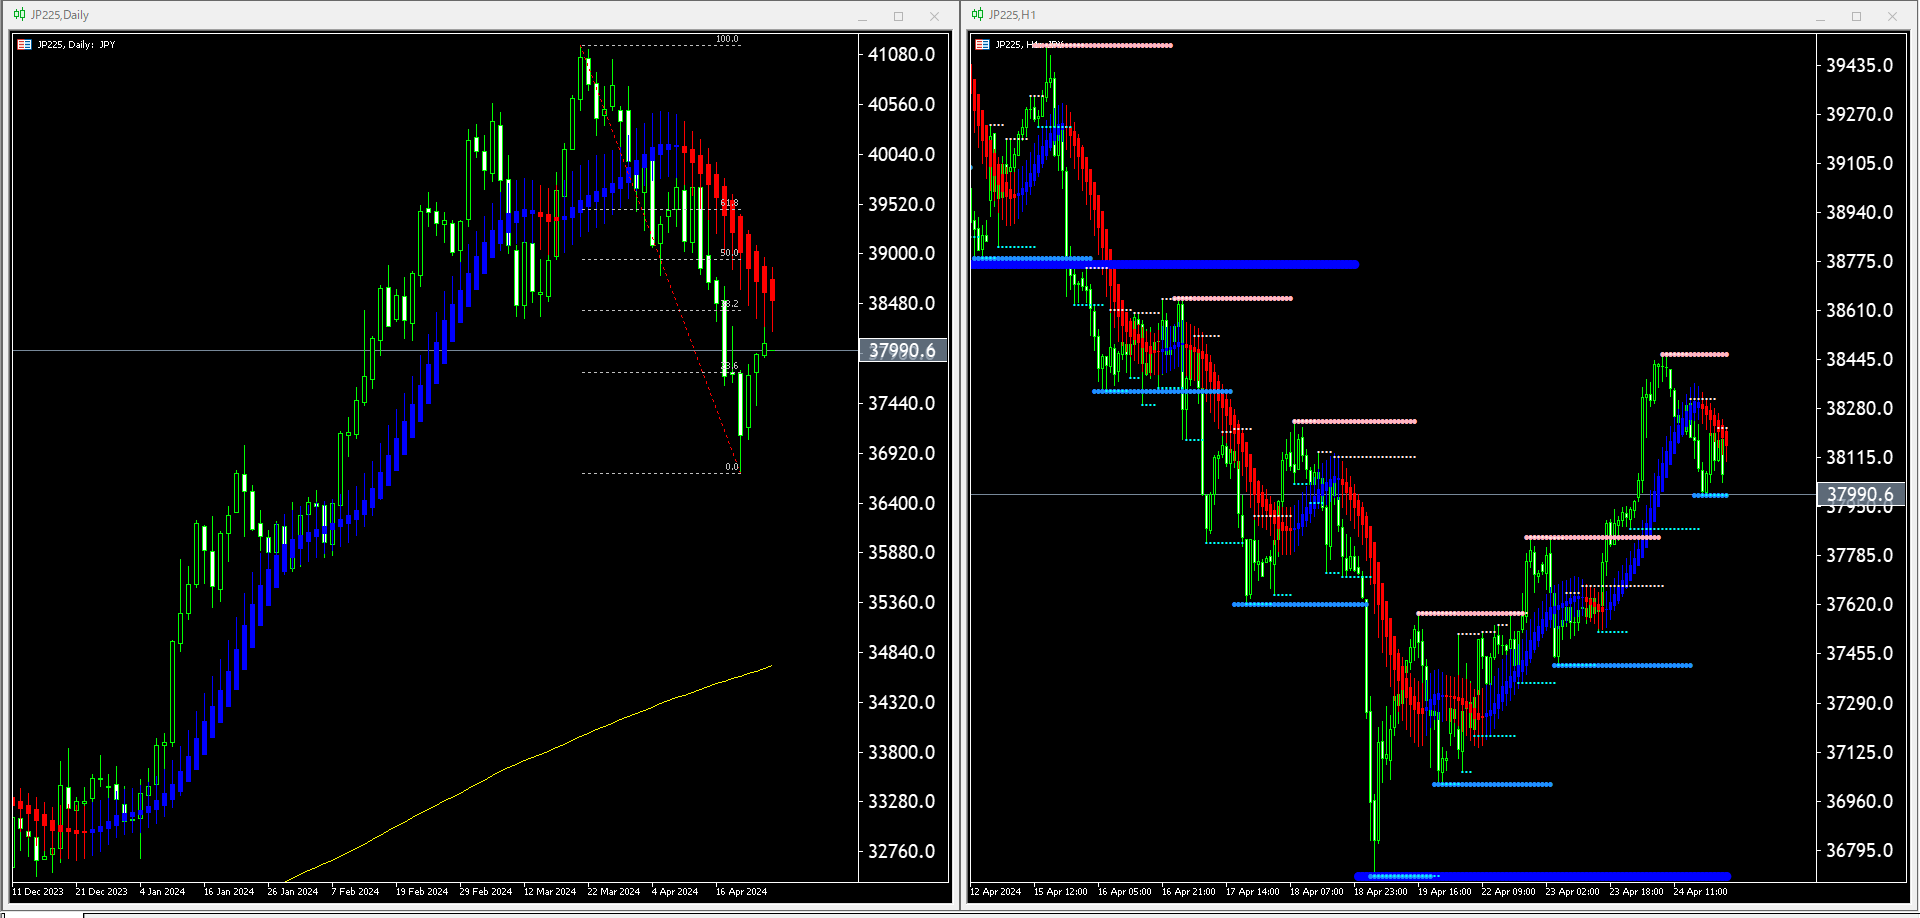
Task: Select the JP225,H1 title bar text
Action: click(x=1012, y=15)
